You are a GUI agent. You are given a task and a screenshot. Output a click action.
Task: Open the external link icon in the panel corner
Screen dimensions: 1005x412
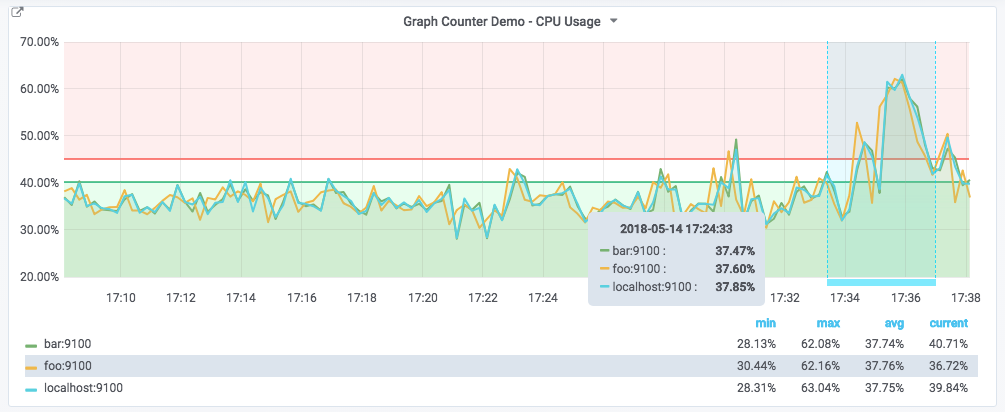[17, 13]
